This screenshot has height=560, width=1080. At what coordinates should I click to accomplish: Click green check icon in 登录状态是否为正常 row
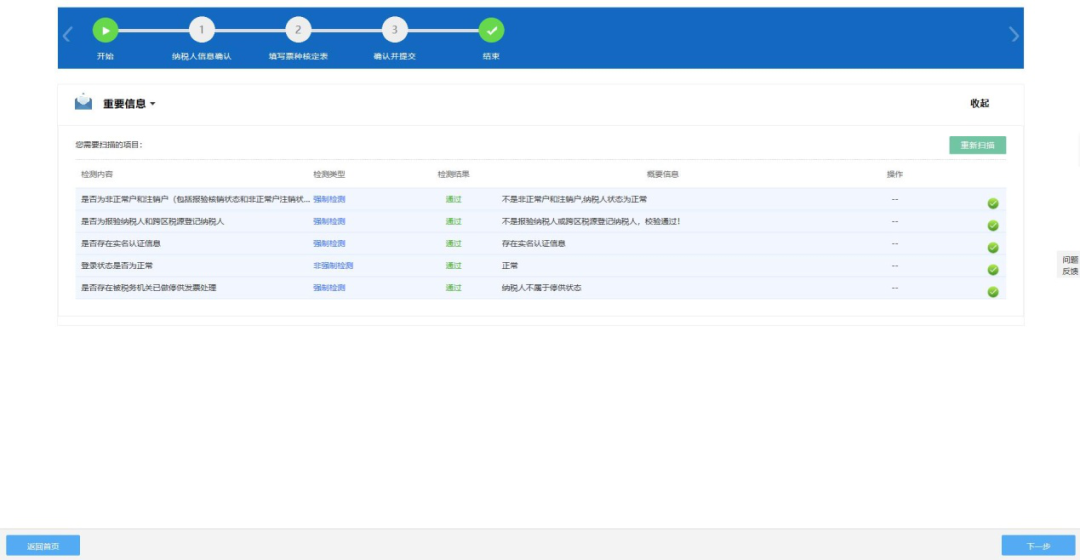pyautogui.click(x=993, y=269)
